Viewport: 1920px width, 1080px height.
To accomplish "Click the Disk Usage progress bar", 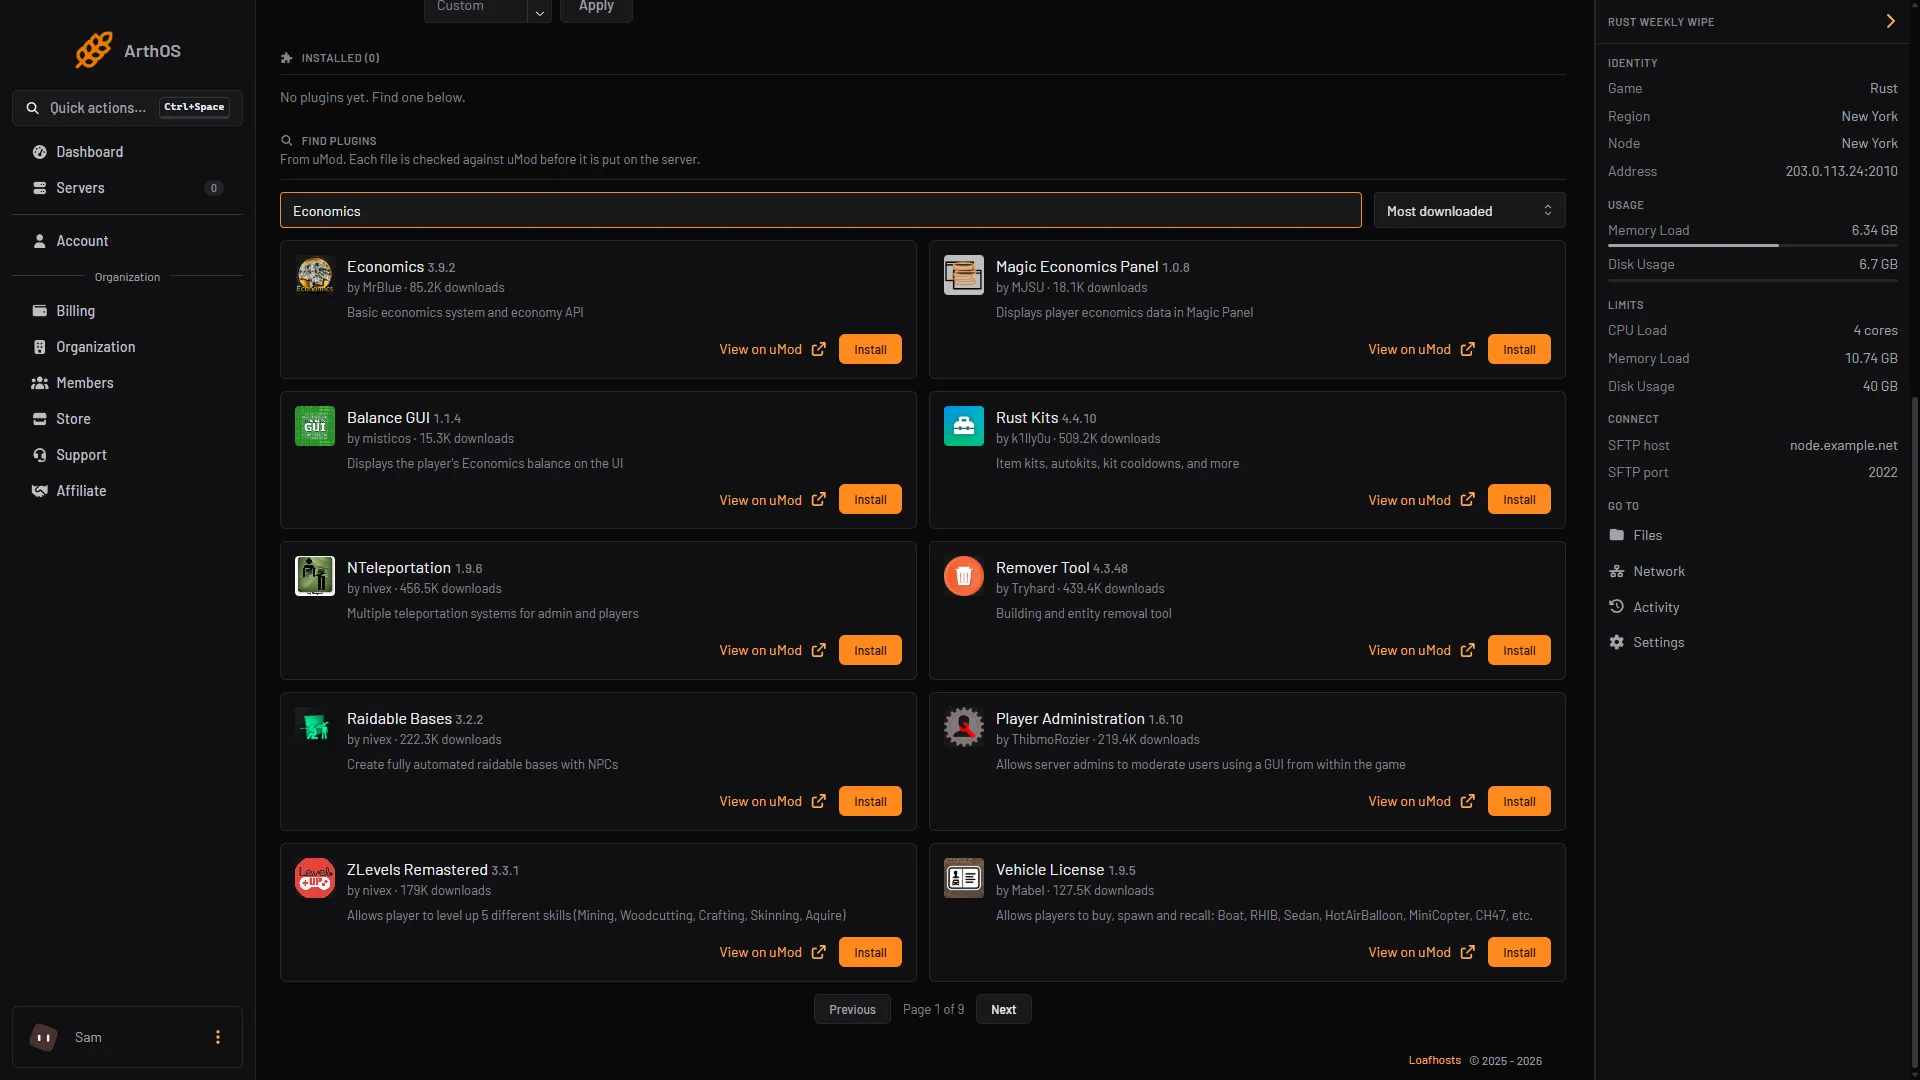I will (x=1753, y=280).
